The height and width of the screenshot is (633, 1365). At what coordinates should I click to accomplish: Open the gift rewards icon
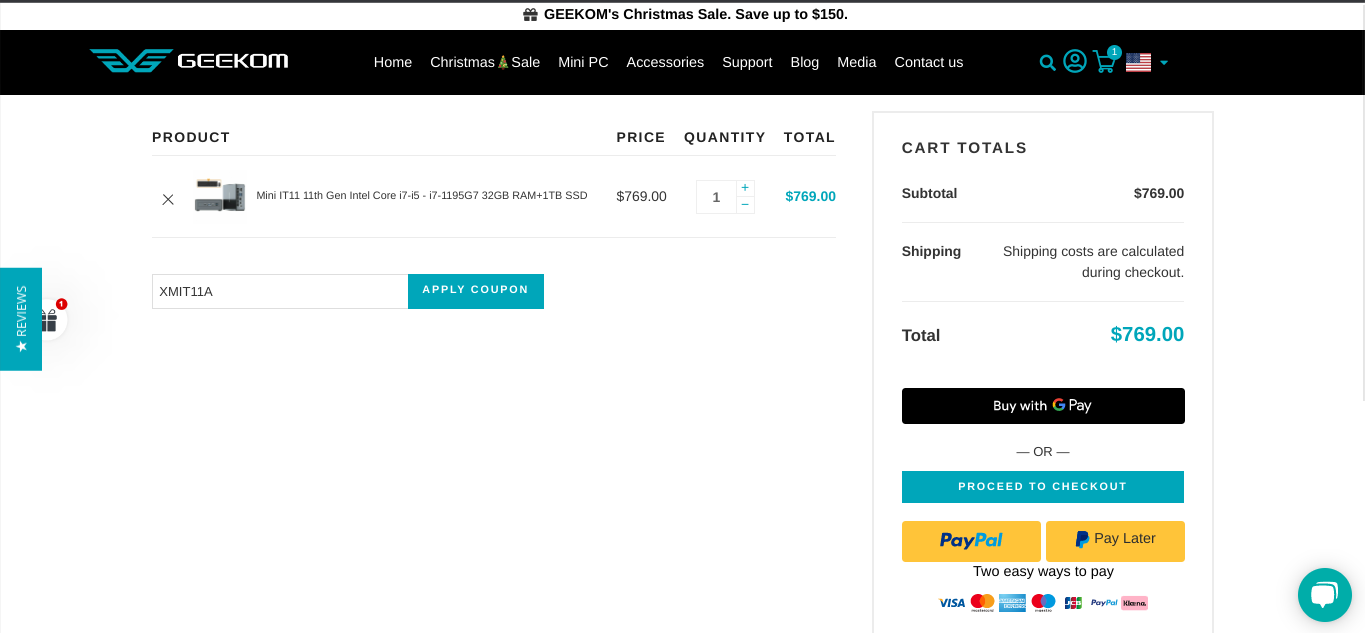(48, 320)
